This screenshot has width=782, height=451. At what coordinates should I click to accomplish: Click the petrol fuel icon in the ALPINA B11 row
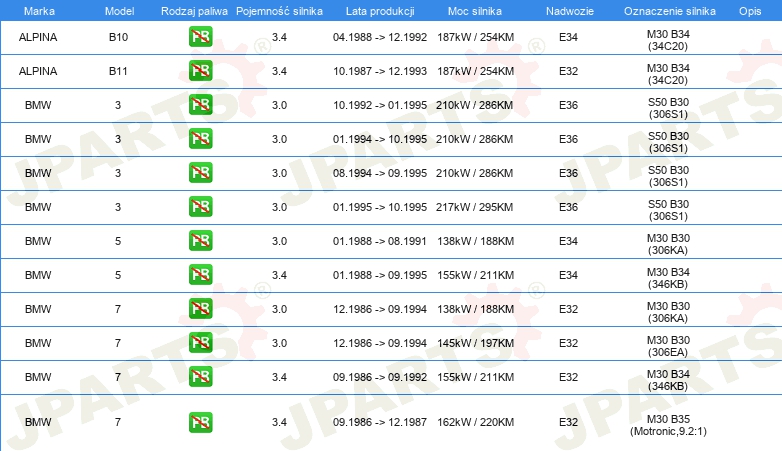click(200, 71)
